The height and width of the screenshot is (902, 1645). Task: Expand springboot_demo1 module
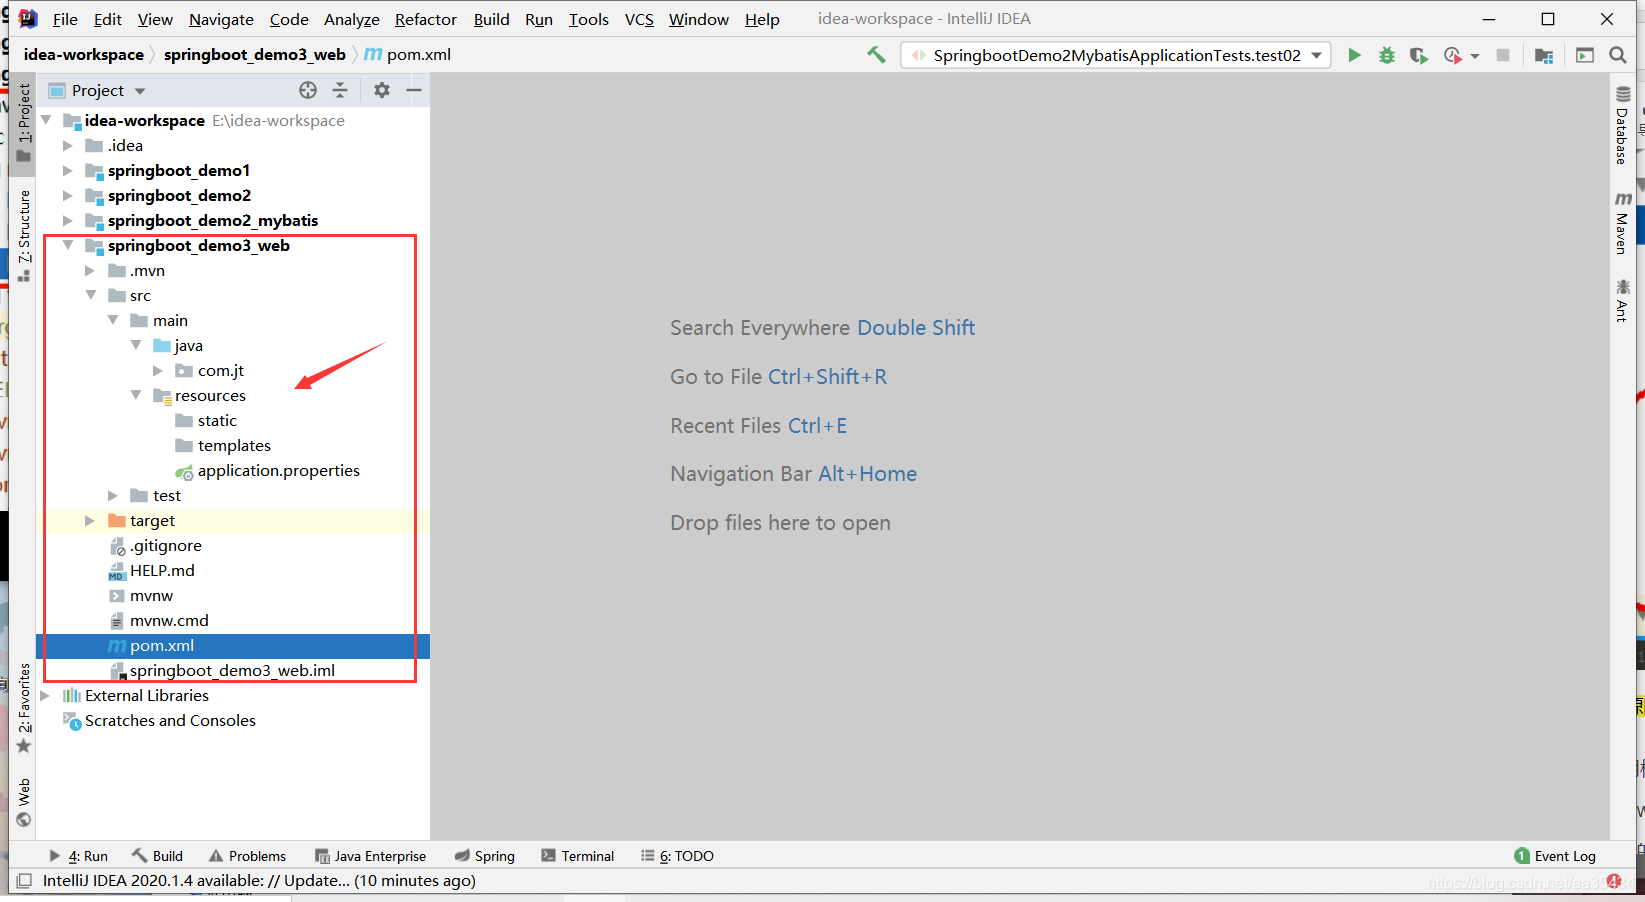click(x=68, y=170)
